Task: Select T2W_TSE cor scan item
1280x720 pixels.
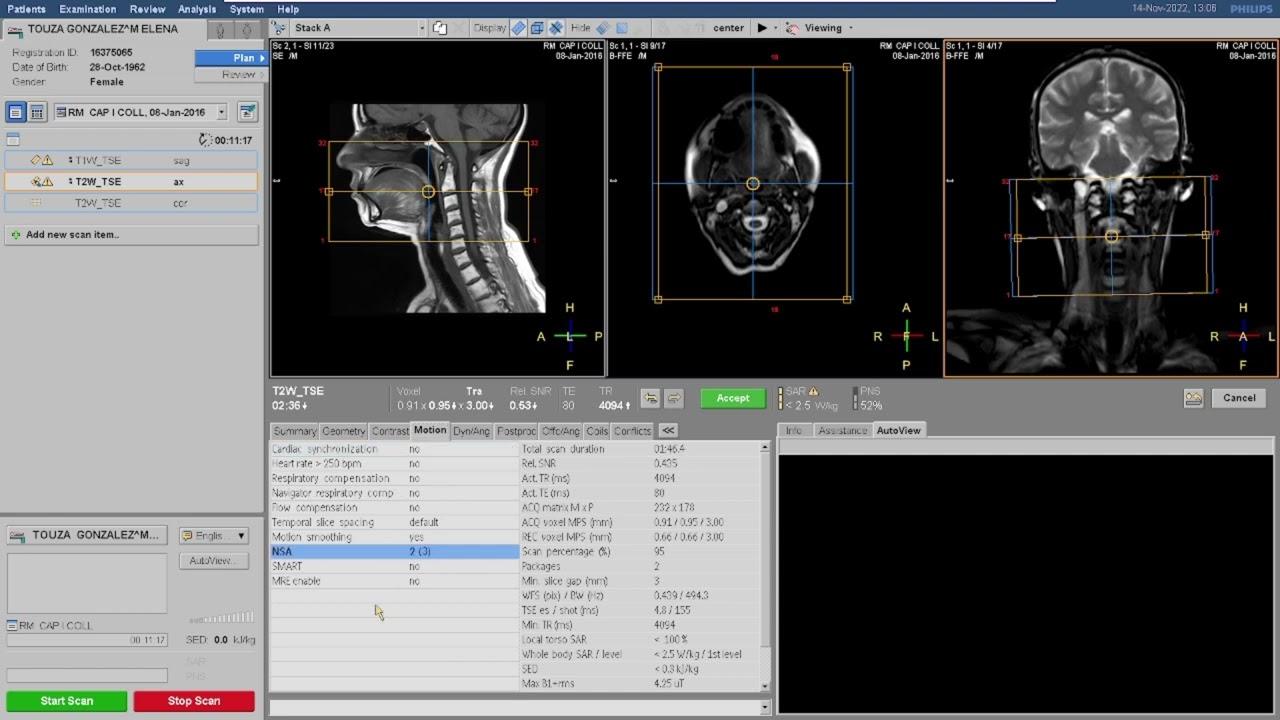Action: (x=131, y=203)
